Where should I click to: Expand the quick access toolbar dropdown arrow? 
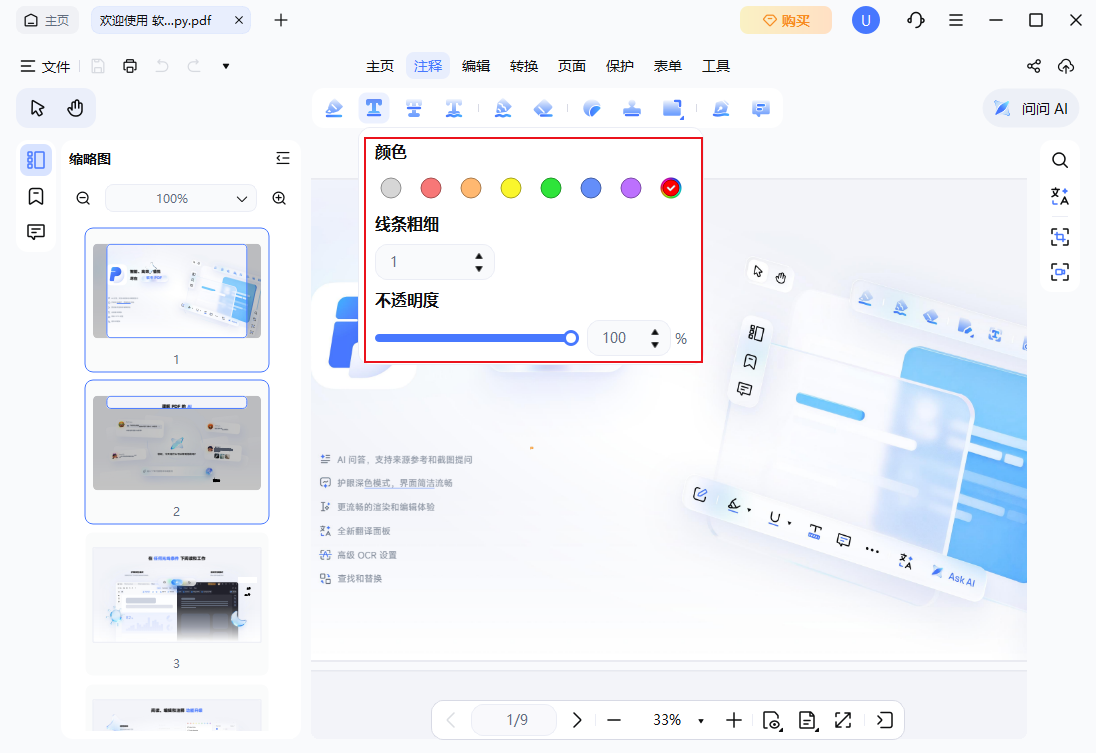(226, 66)
